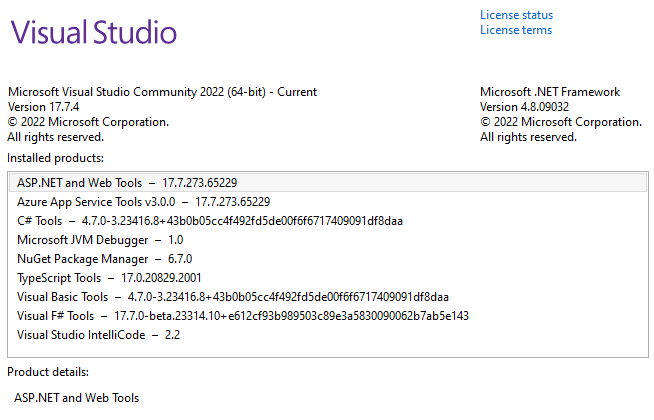Choose Microsoft JVM Debugger in the list
The image size is (654, 420).
(x=100, y=240)
